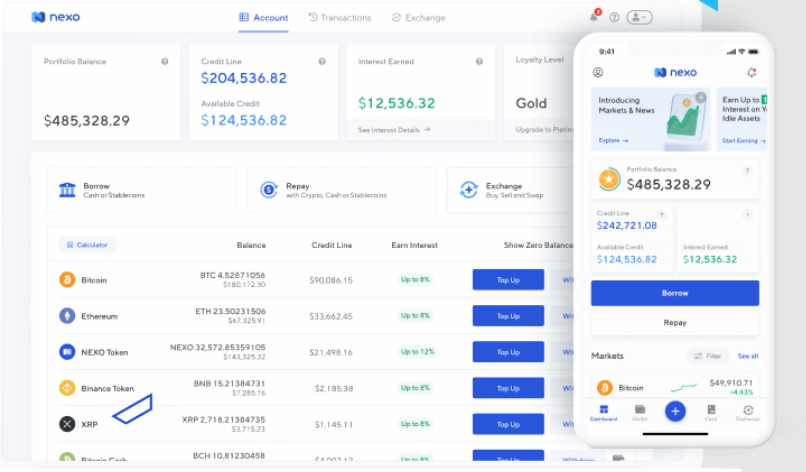The image size is (806, 472).
Task: Click the Ethereum coin icon in table
Action: (x=67, y=316)
